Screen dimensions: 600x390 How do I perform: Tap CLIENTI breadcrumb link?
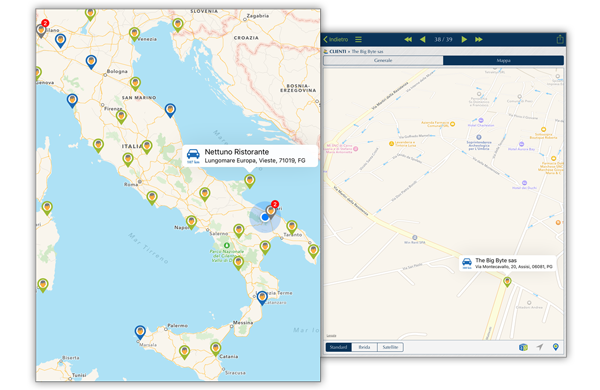[338, 51]
